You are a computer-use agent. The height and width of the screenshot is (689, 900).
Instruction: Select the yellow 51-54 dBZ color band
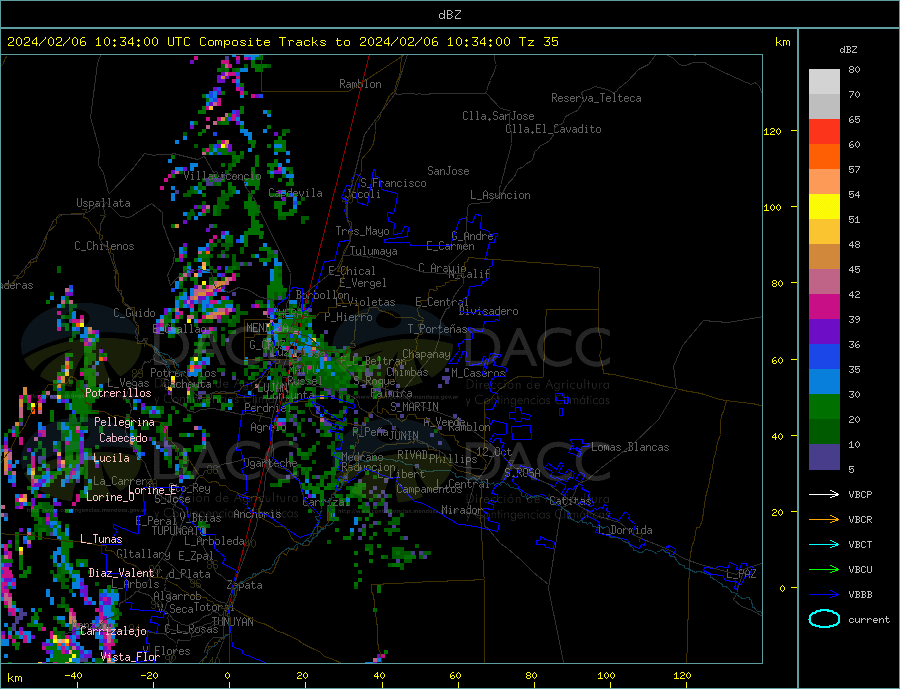[824, 207]
